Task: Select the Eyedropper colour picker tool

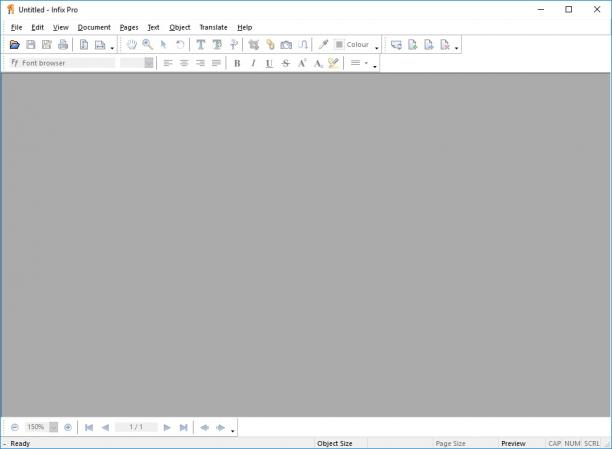Action: click(323, 45)
